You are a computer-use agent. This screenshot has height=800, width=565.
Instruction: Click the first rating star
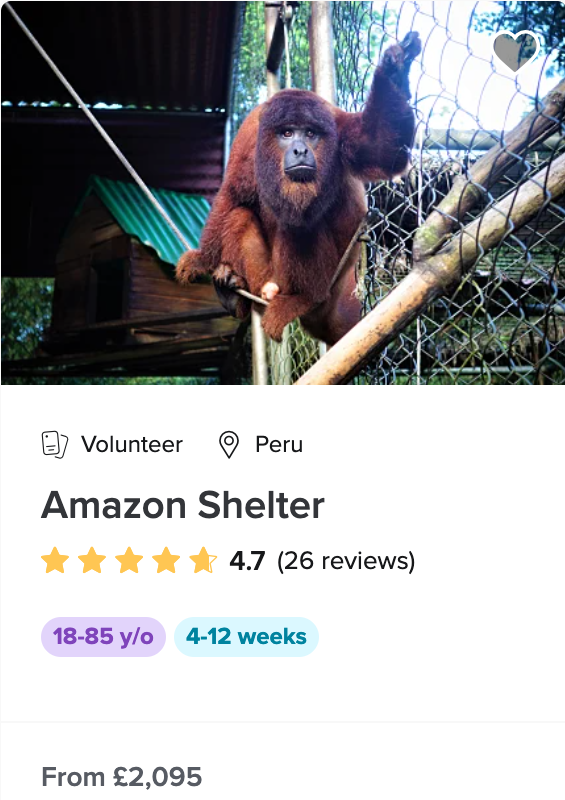pos(55,560)
